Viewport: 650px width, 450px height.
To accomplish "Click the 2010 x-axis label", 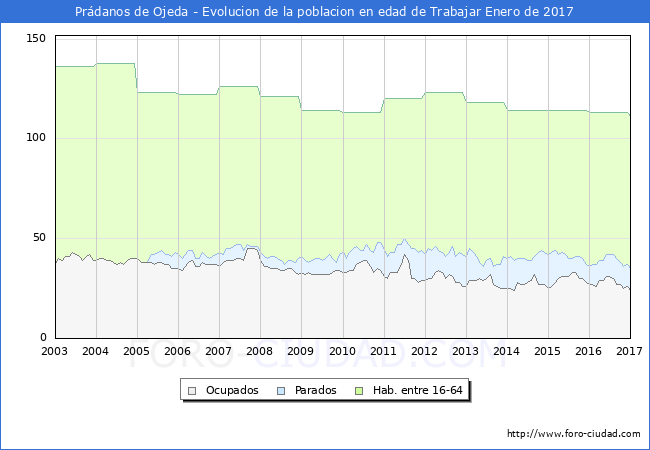I will pos(342,351).
